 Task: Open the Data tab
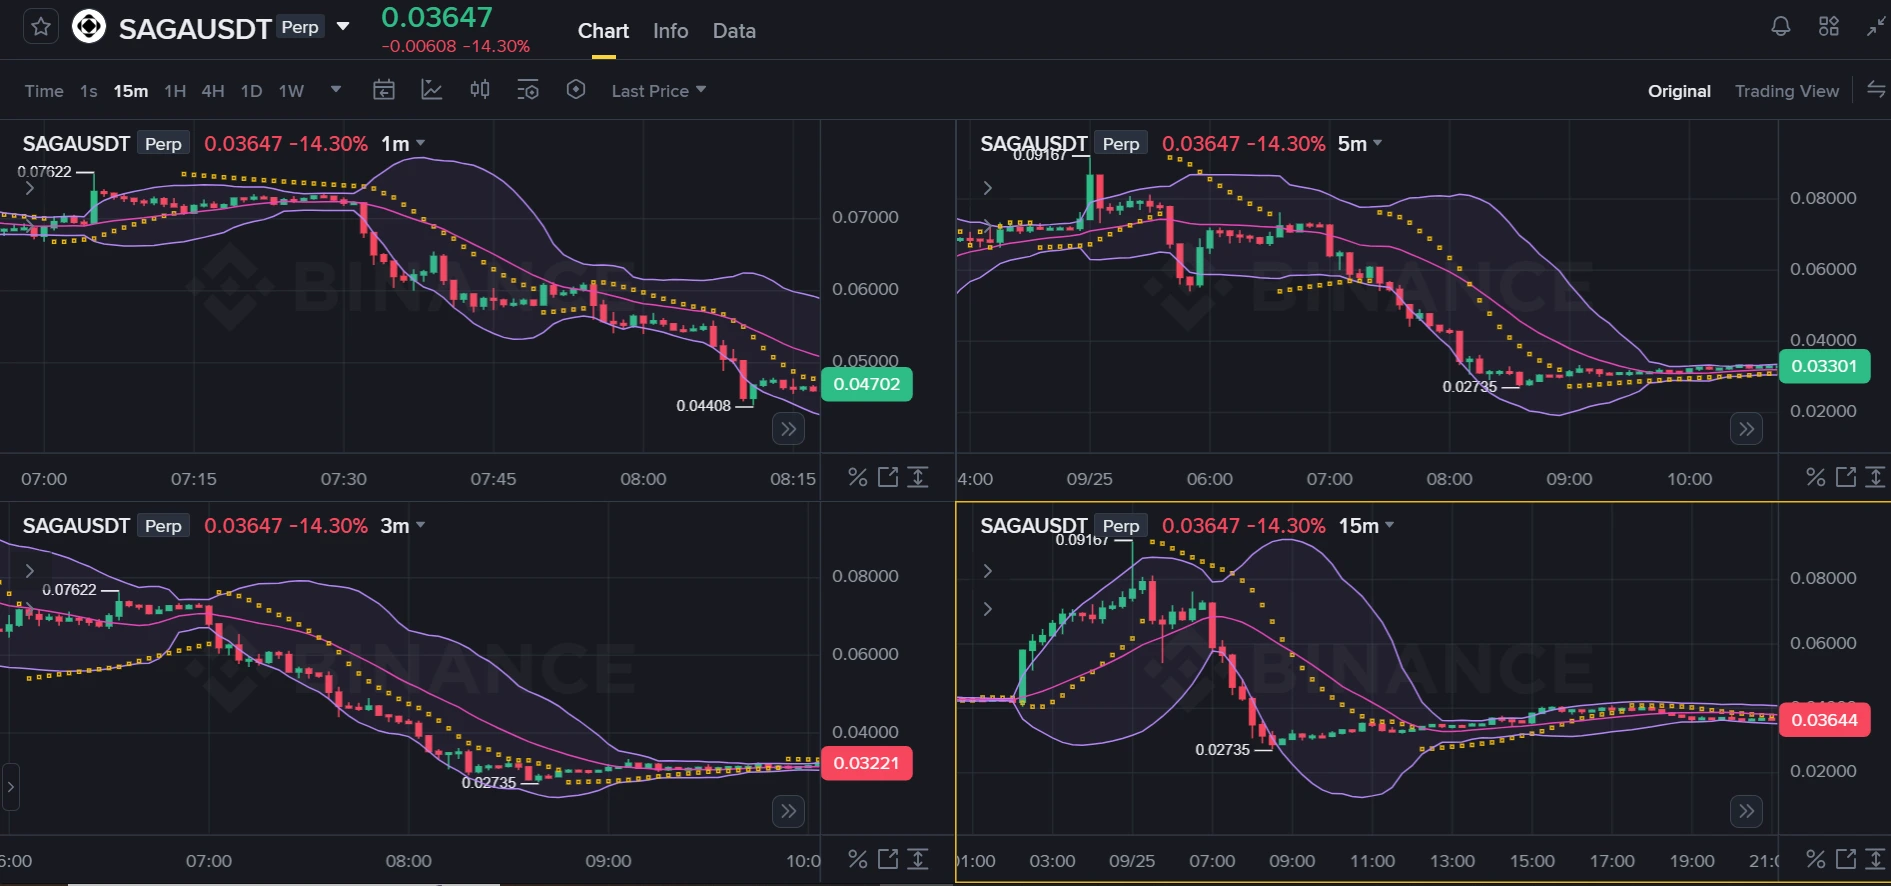pos(734,31)
